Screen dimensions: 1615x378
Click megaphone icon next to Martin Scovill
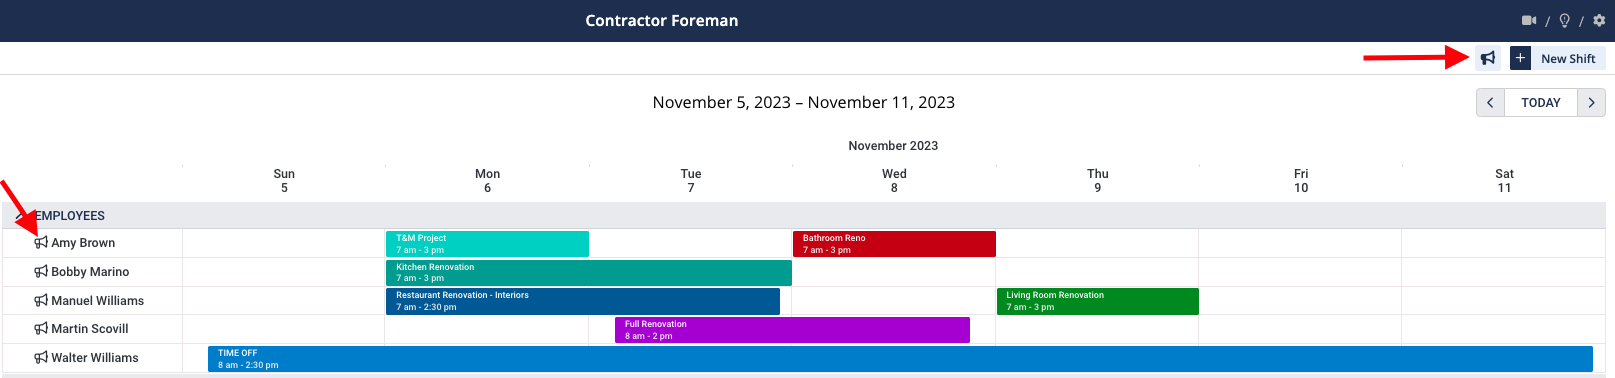(x=41, y=328)
